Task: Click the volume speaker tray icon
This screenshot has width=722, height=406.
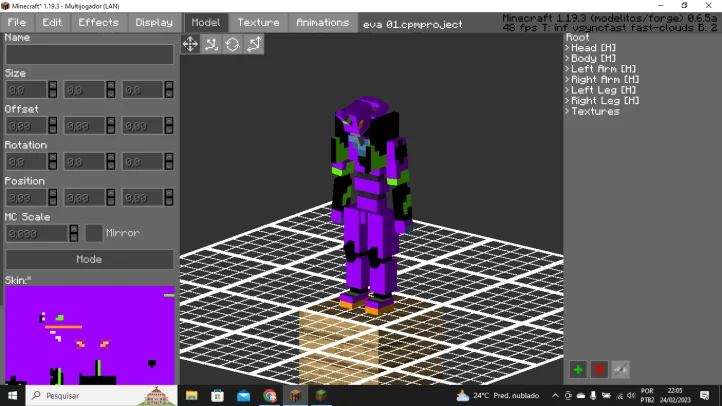Action: [631, 395]
